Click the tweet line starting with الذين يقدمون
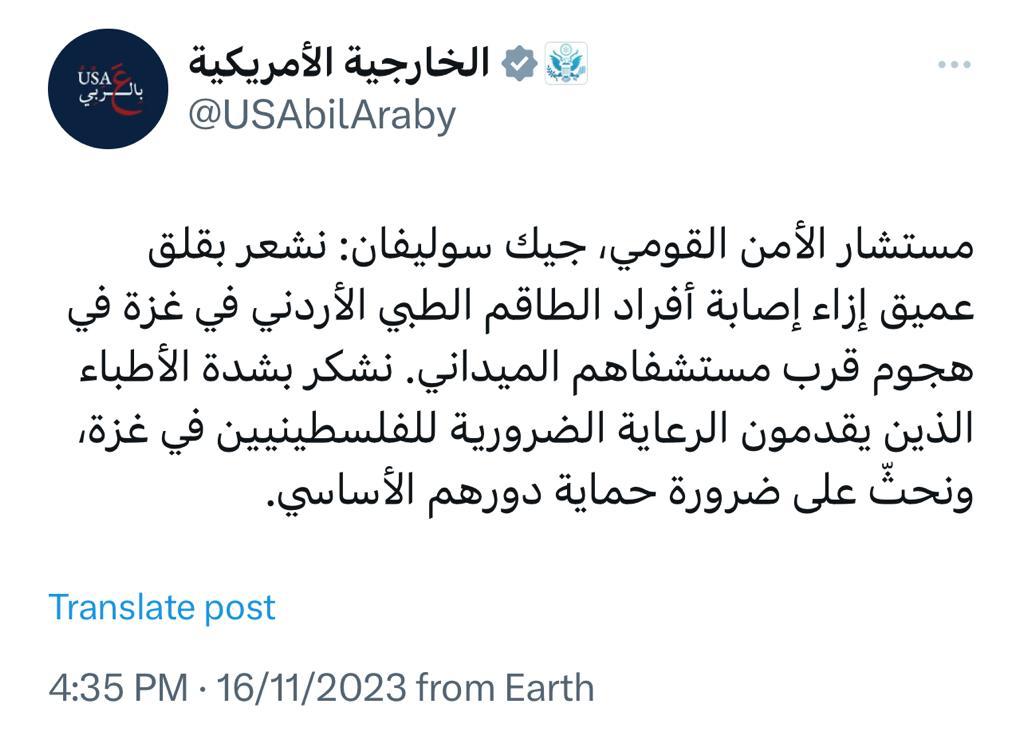Viewport: 1024px width, 740px height. coord(526,430)
